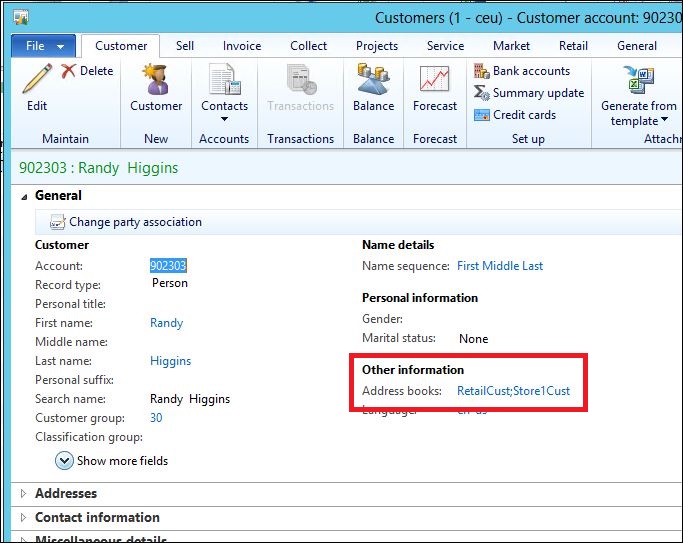Screen dimensions: 683x543
Task: Open the Forecast chart icon
Action: pyautogui.click(x=435, y=80)
